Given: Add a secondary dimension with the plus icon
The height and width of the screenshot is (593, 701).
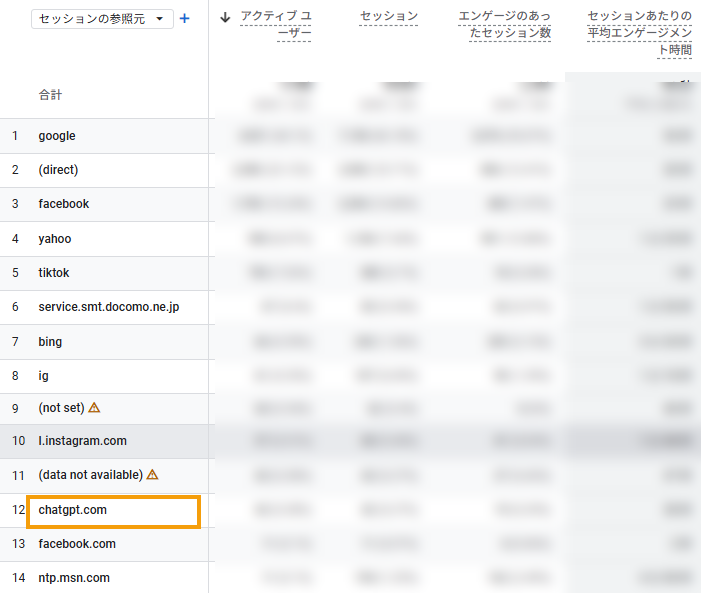Looking at the screenshot, I should [184, 19].
